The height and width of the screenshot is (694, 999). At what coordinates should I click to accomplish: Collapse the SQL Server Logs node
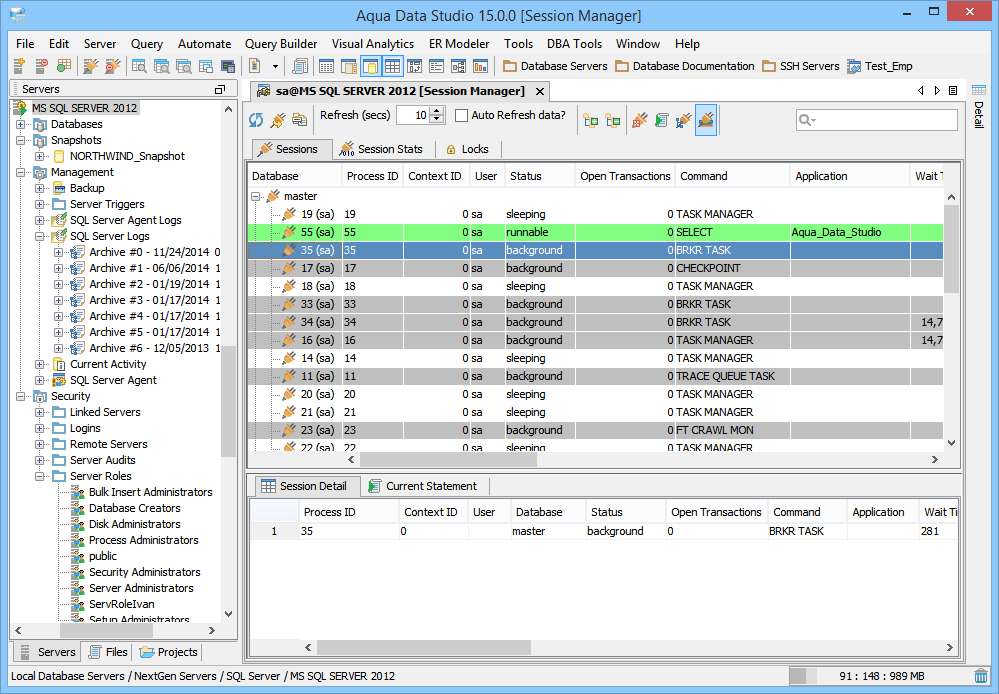point(40,236)
